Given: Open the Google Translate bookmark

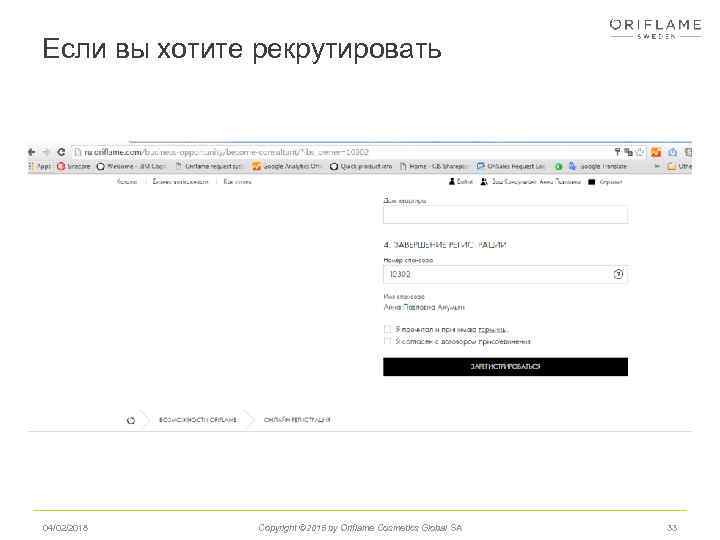Looking at the screenshot, I should [598, 166].
